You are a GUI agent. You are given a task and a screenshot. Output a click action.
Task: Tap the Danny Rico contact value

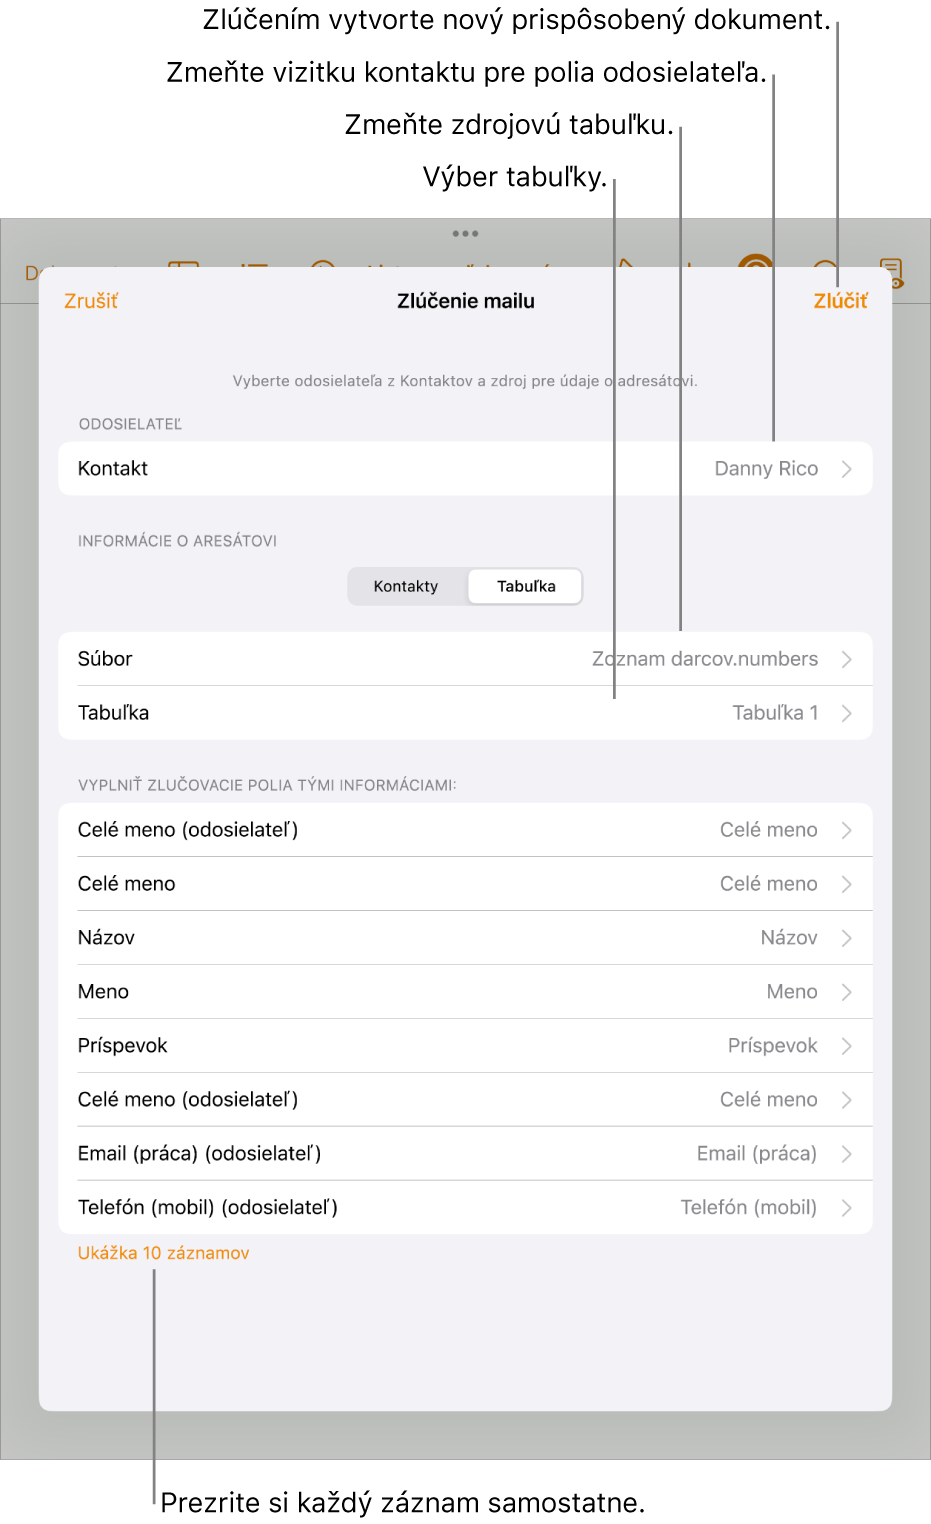(x=766, y=469)
